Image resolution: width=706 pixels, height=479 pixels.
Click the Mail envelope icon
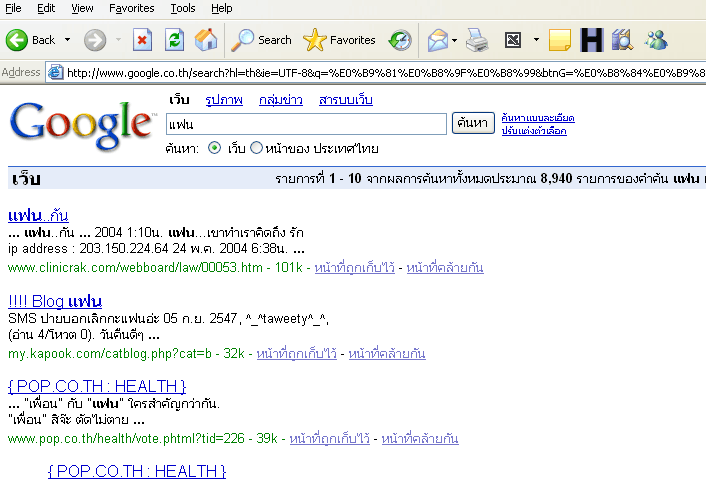tap(438, 40)
